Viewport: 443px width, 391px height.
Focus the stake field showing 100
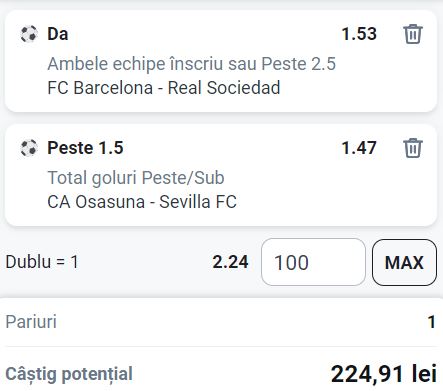click(x=313, y=262)
